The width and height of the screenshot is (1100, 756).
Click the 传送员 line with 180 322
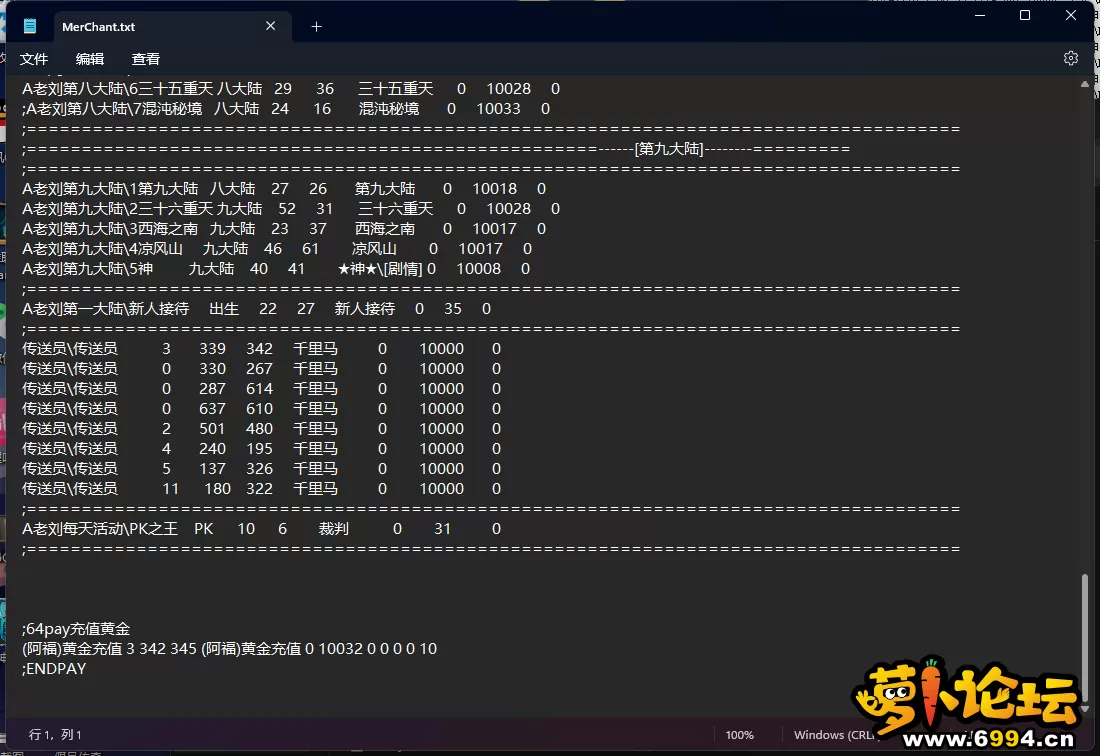261,489
